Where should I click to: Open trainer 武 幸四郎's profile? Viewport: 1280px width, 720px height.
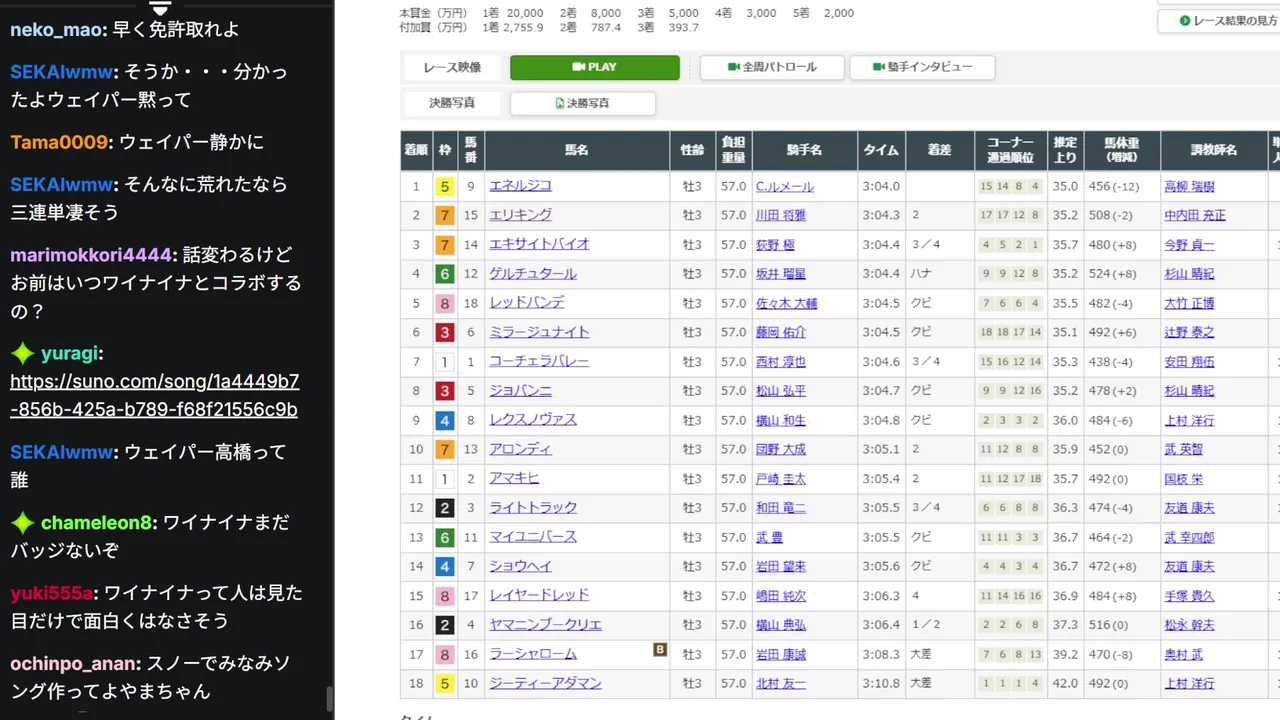(1190, 536)
